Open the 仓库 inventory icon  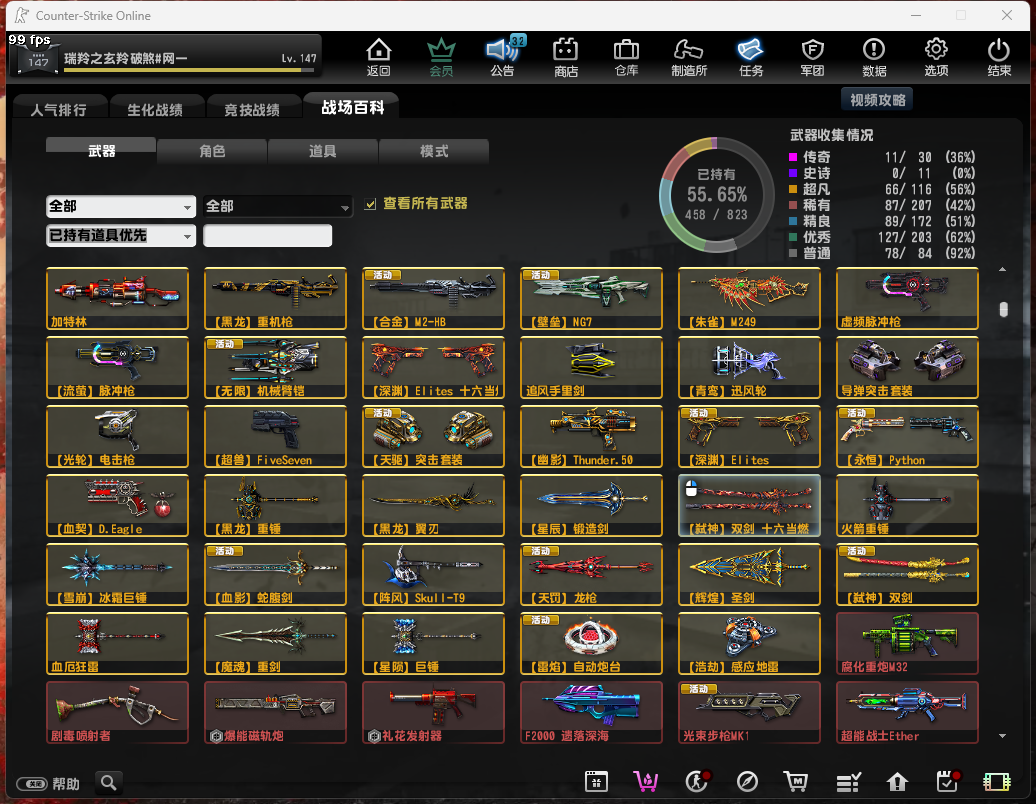[626, 57]
